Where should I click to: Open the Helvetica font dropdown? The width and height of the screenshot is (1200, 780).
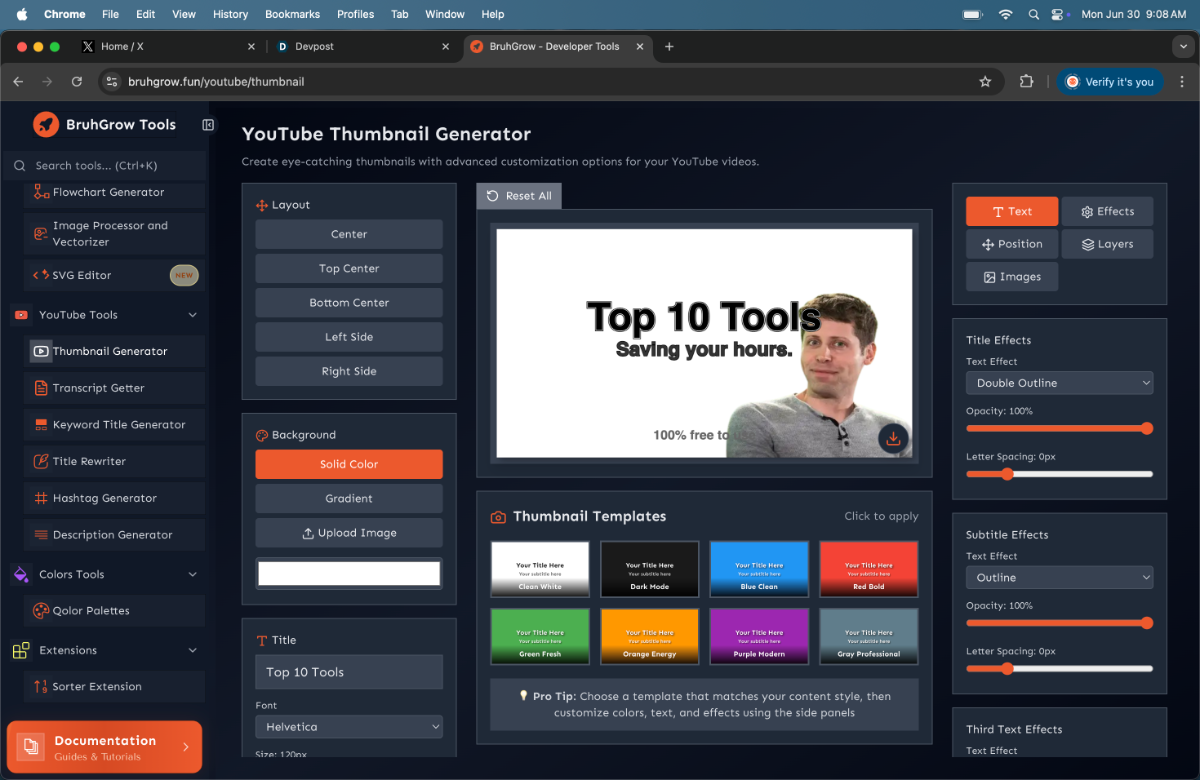[x=349, y=727]
